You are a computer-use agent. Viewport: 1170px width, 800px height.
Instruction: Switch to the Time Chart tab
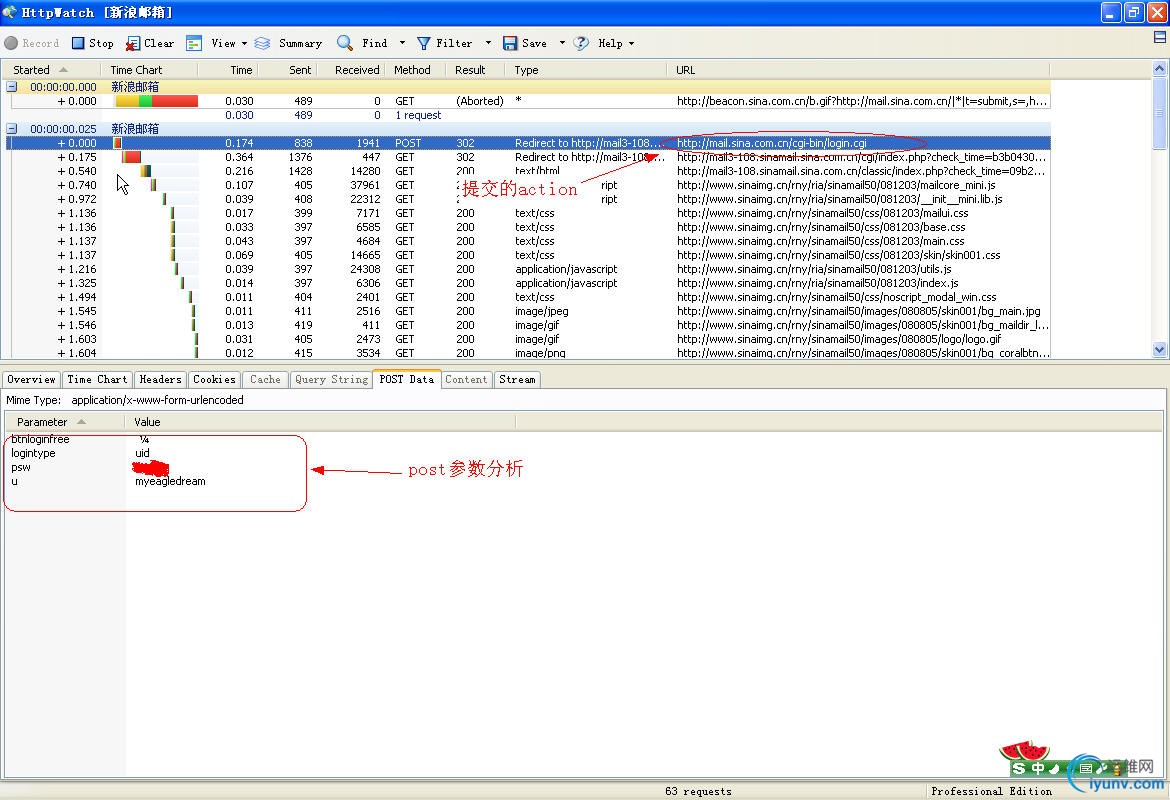tap(97, 379)
